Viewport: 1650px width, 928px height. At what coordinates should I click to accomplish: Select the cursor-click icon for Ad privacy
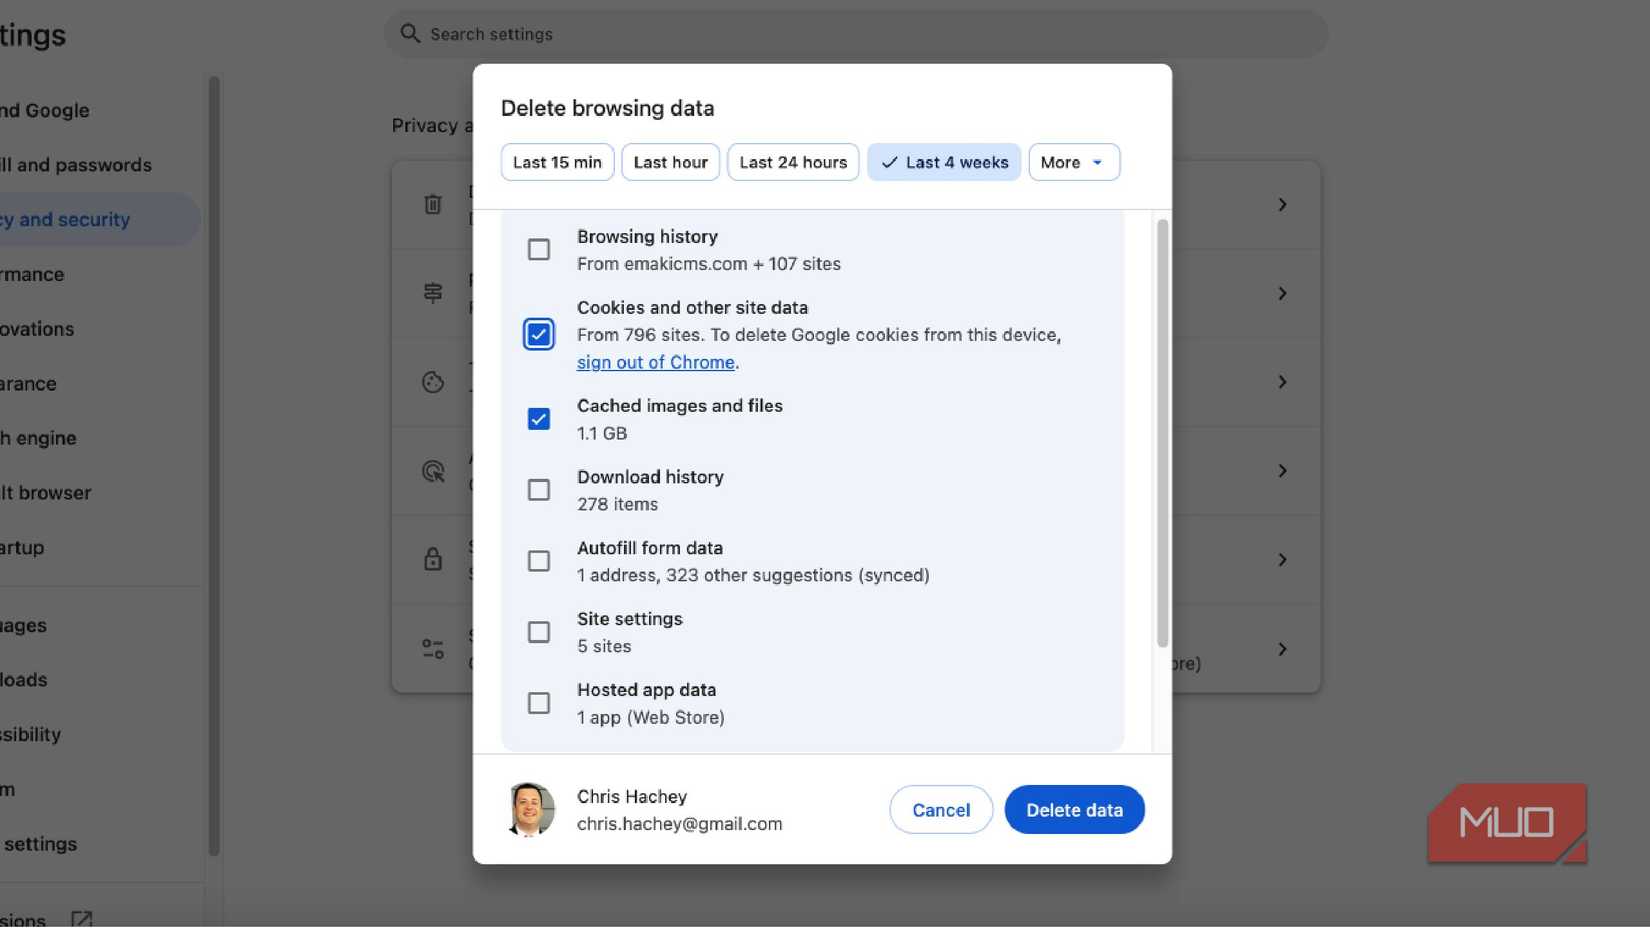point(432,470)
